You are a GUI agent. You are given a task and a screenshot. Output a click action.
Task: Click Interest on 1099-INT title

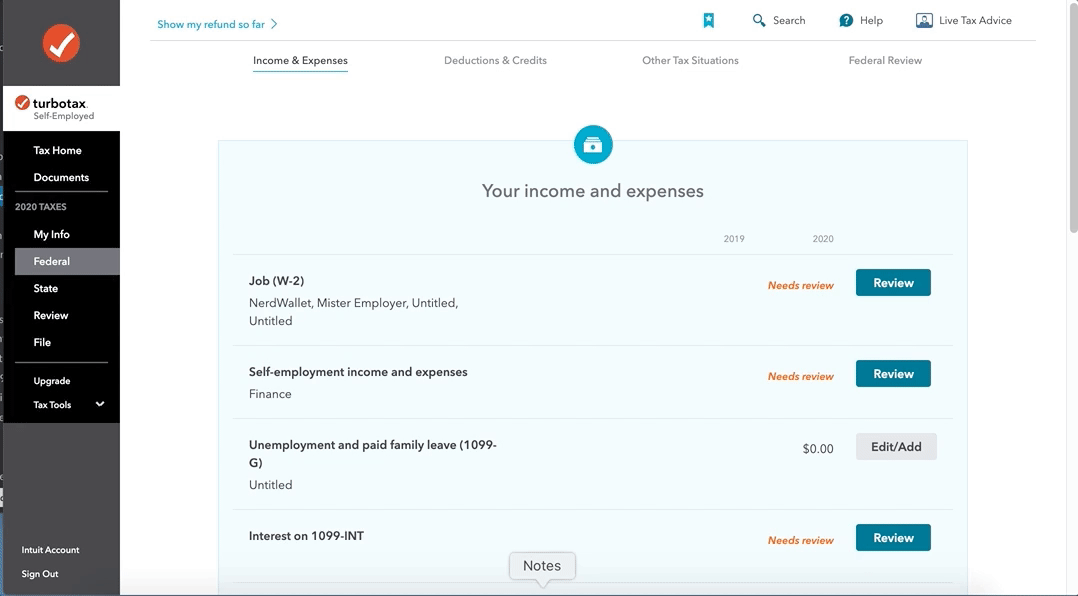306,536
